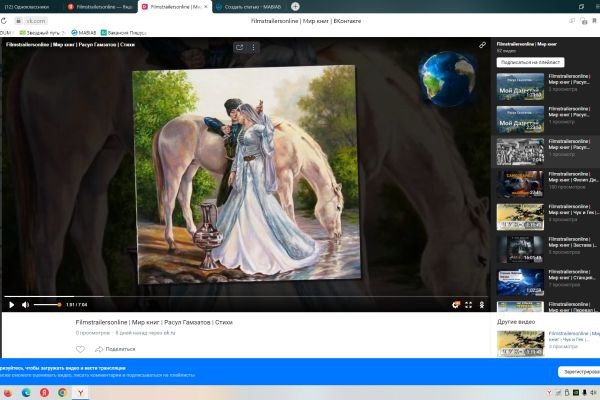
Task: Click the Yandex tray icon in system tray
Action: coord(549,393)
